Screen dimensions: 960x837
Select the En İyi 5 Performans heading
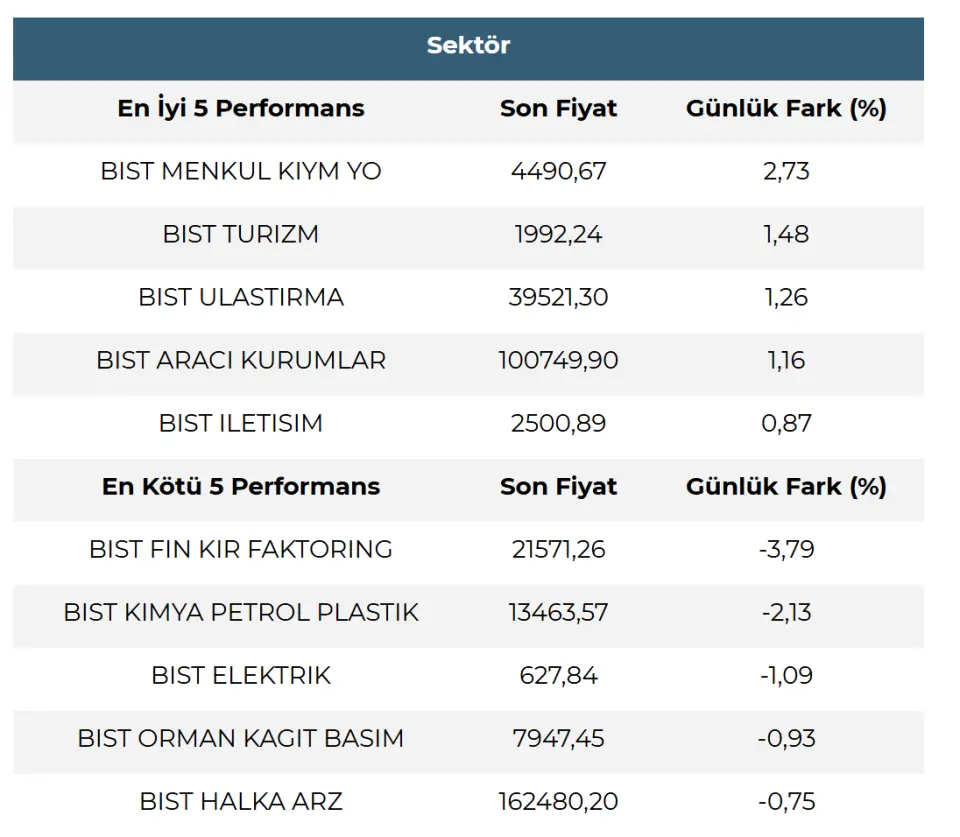[241, 108]
